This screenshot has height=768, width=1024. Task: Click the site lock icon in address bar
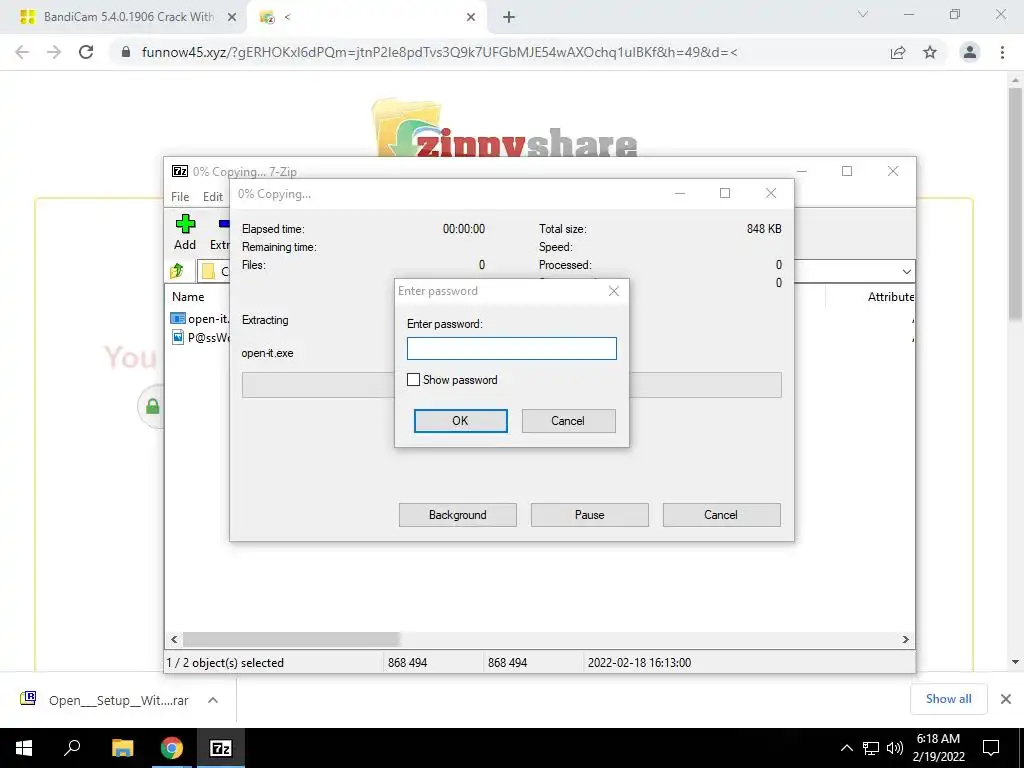click(x=126, y=52)
